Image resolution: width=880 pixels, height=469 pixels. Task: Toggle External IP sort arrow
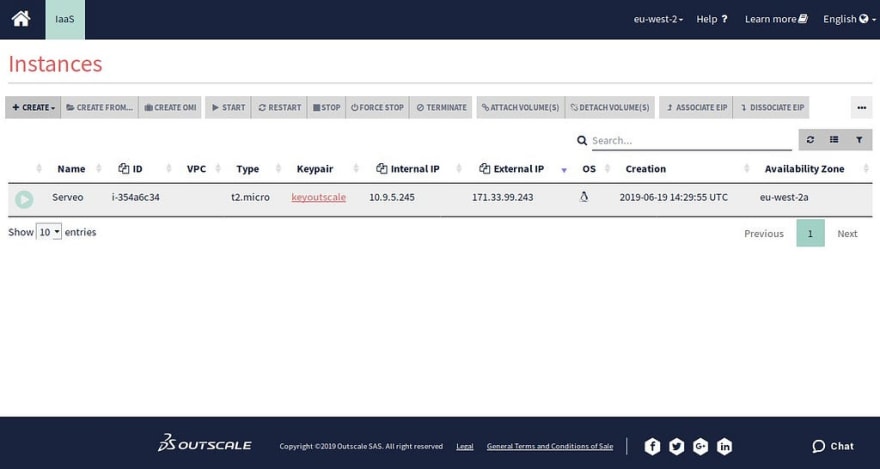coord(564,170)
